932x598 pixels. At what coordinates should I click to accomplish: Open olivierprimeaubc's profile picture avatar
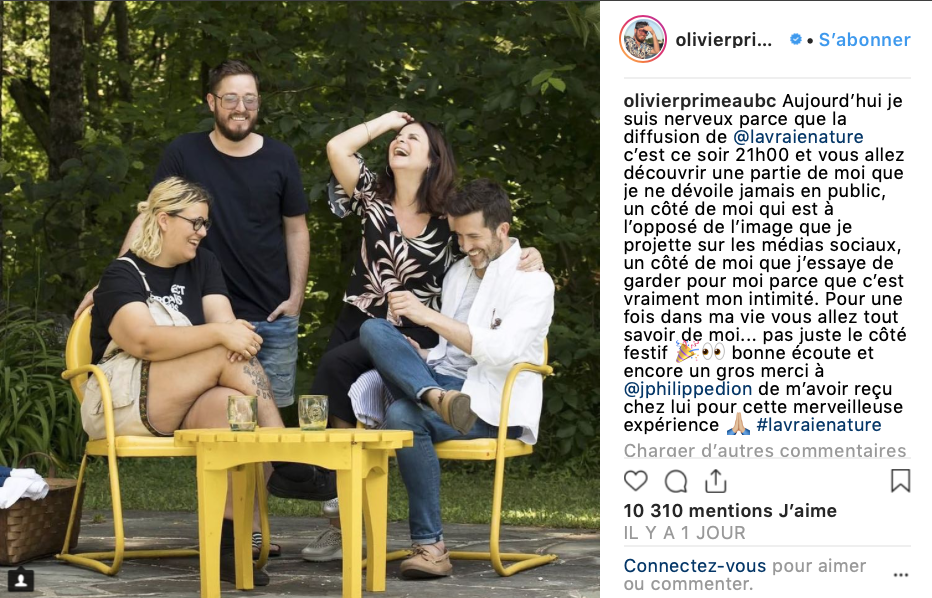coord(643,39)
